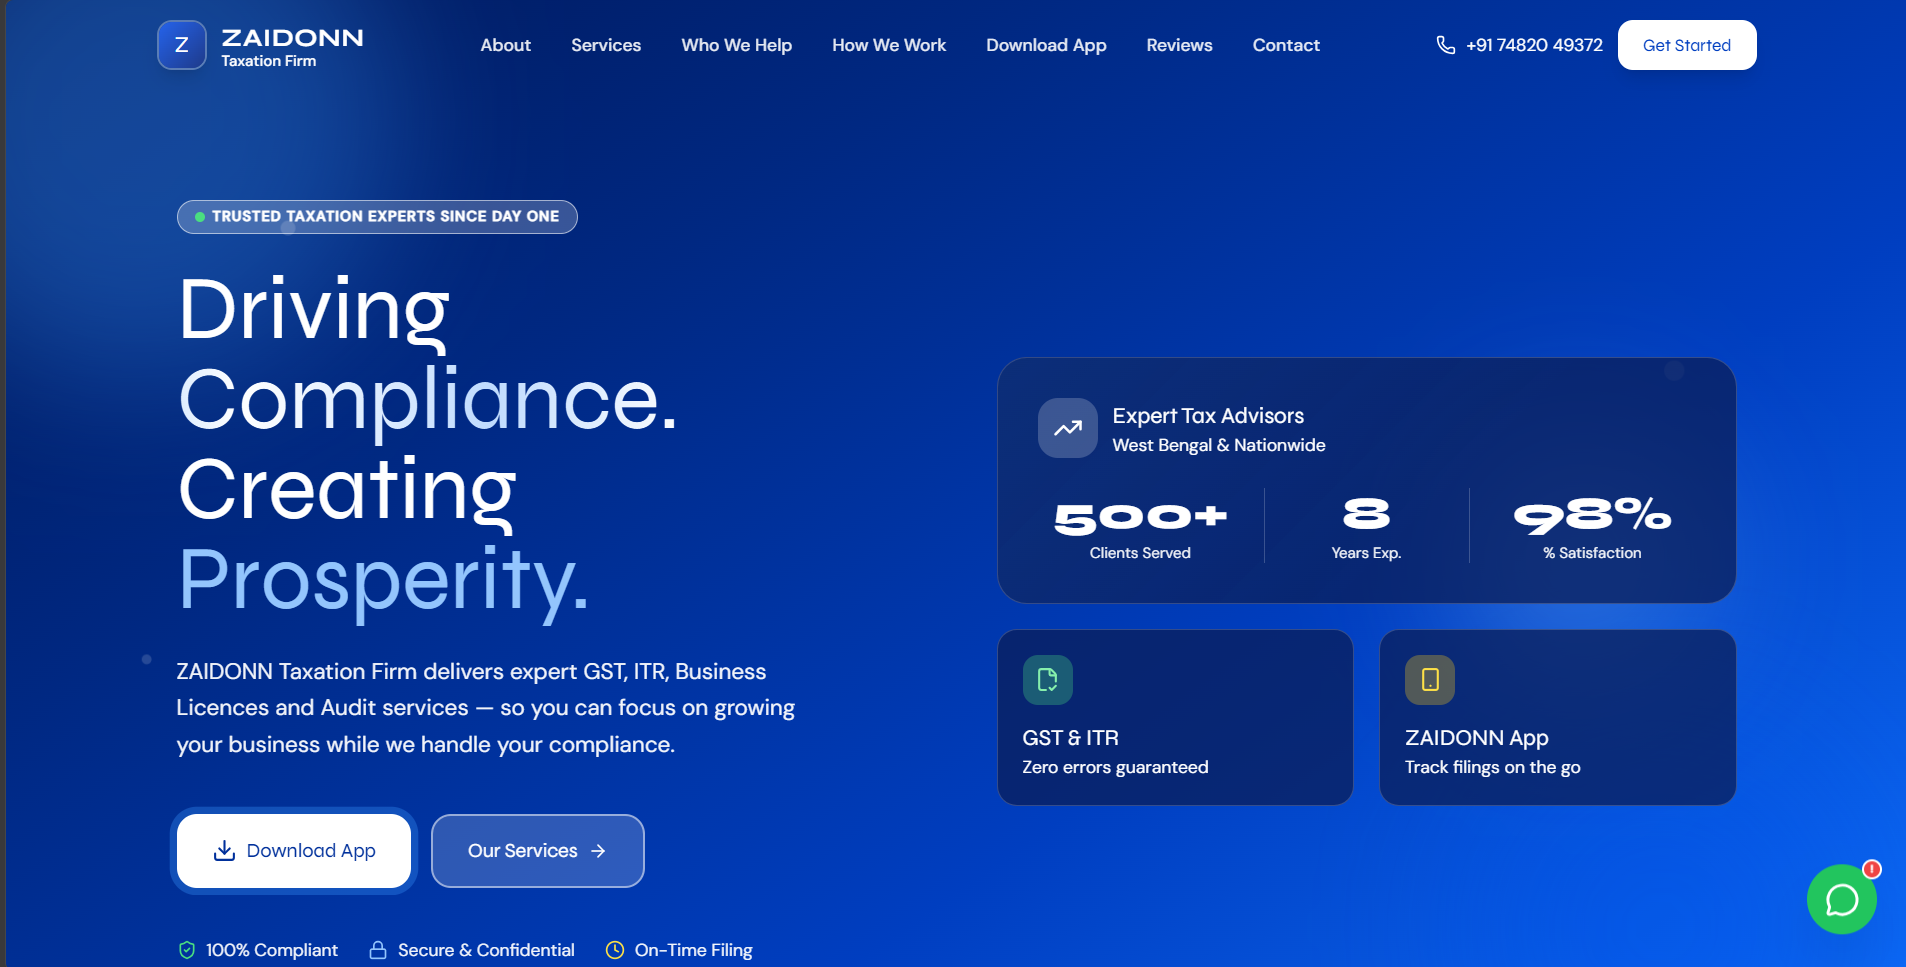
Task: Click Our Services button
Action: click(x=538, y=851)
